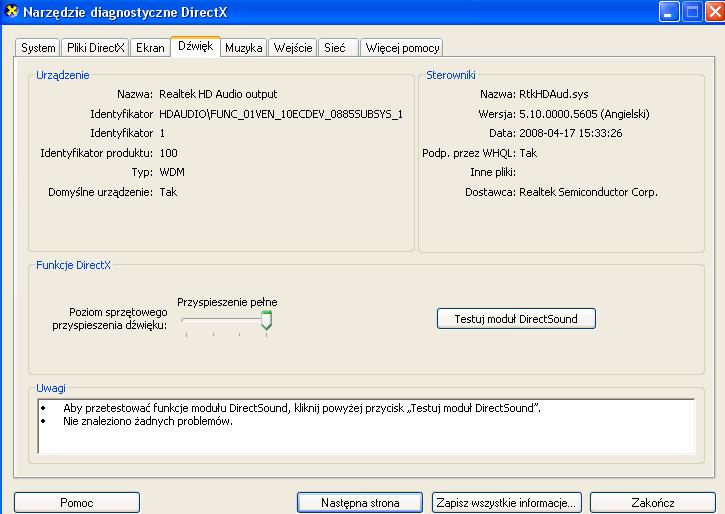Viewport: 725px width, 514px height.
Task: Select the Ekran tab
Action: pos(150,48)
